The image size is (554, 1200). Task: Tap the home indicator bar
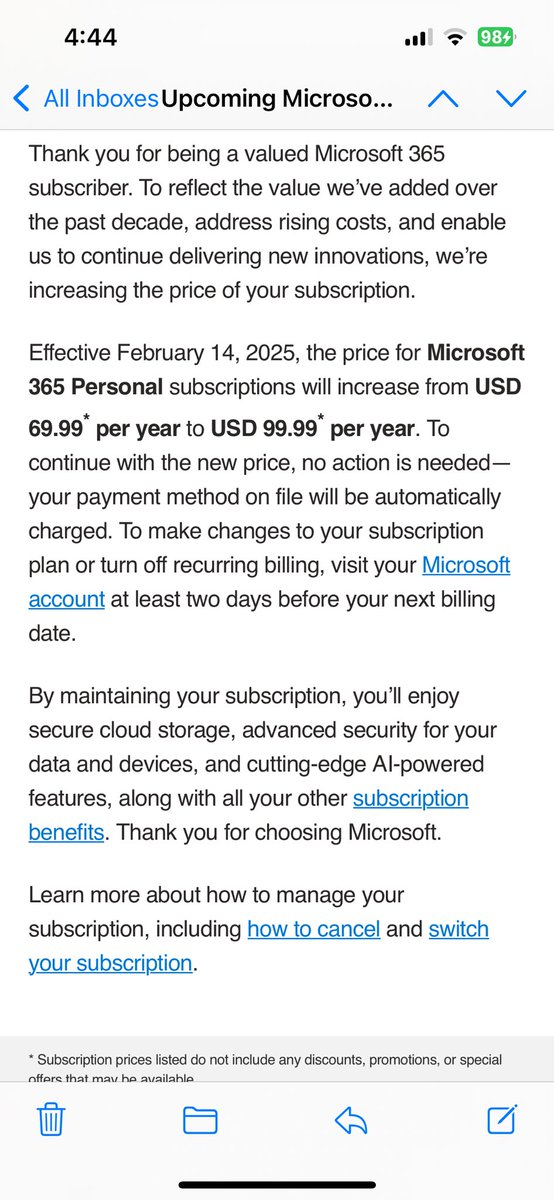277,1185
